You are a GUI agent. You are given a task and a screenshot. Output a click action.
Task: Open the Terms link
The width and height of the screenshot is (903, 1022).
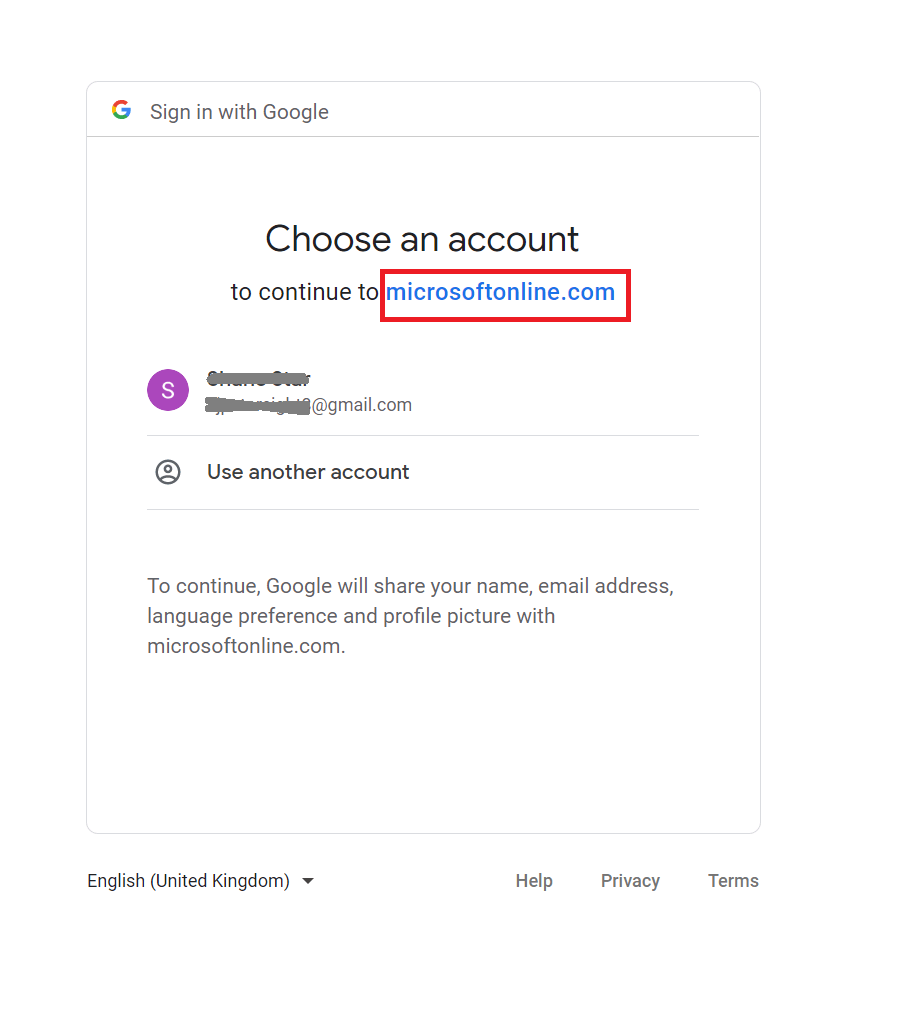tap(733, 881)
